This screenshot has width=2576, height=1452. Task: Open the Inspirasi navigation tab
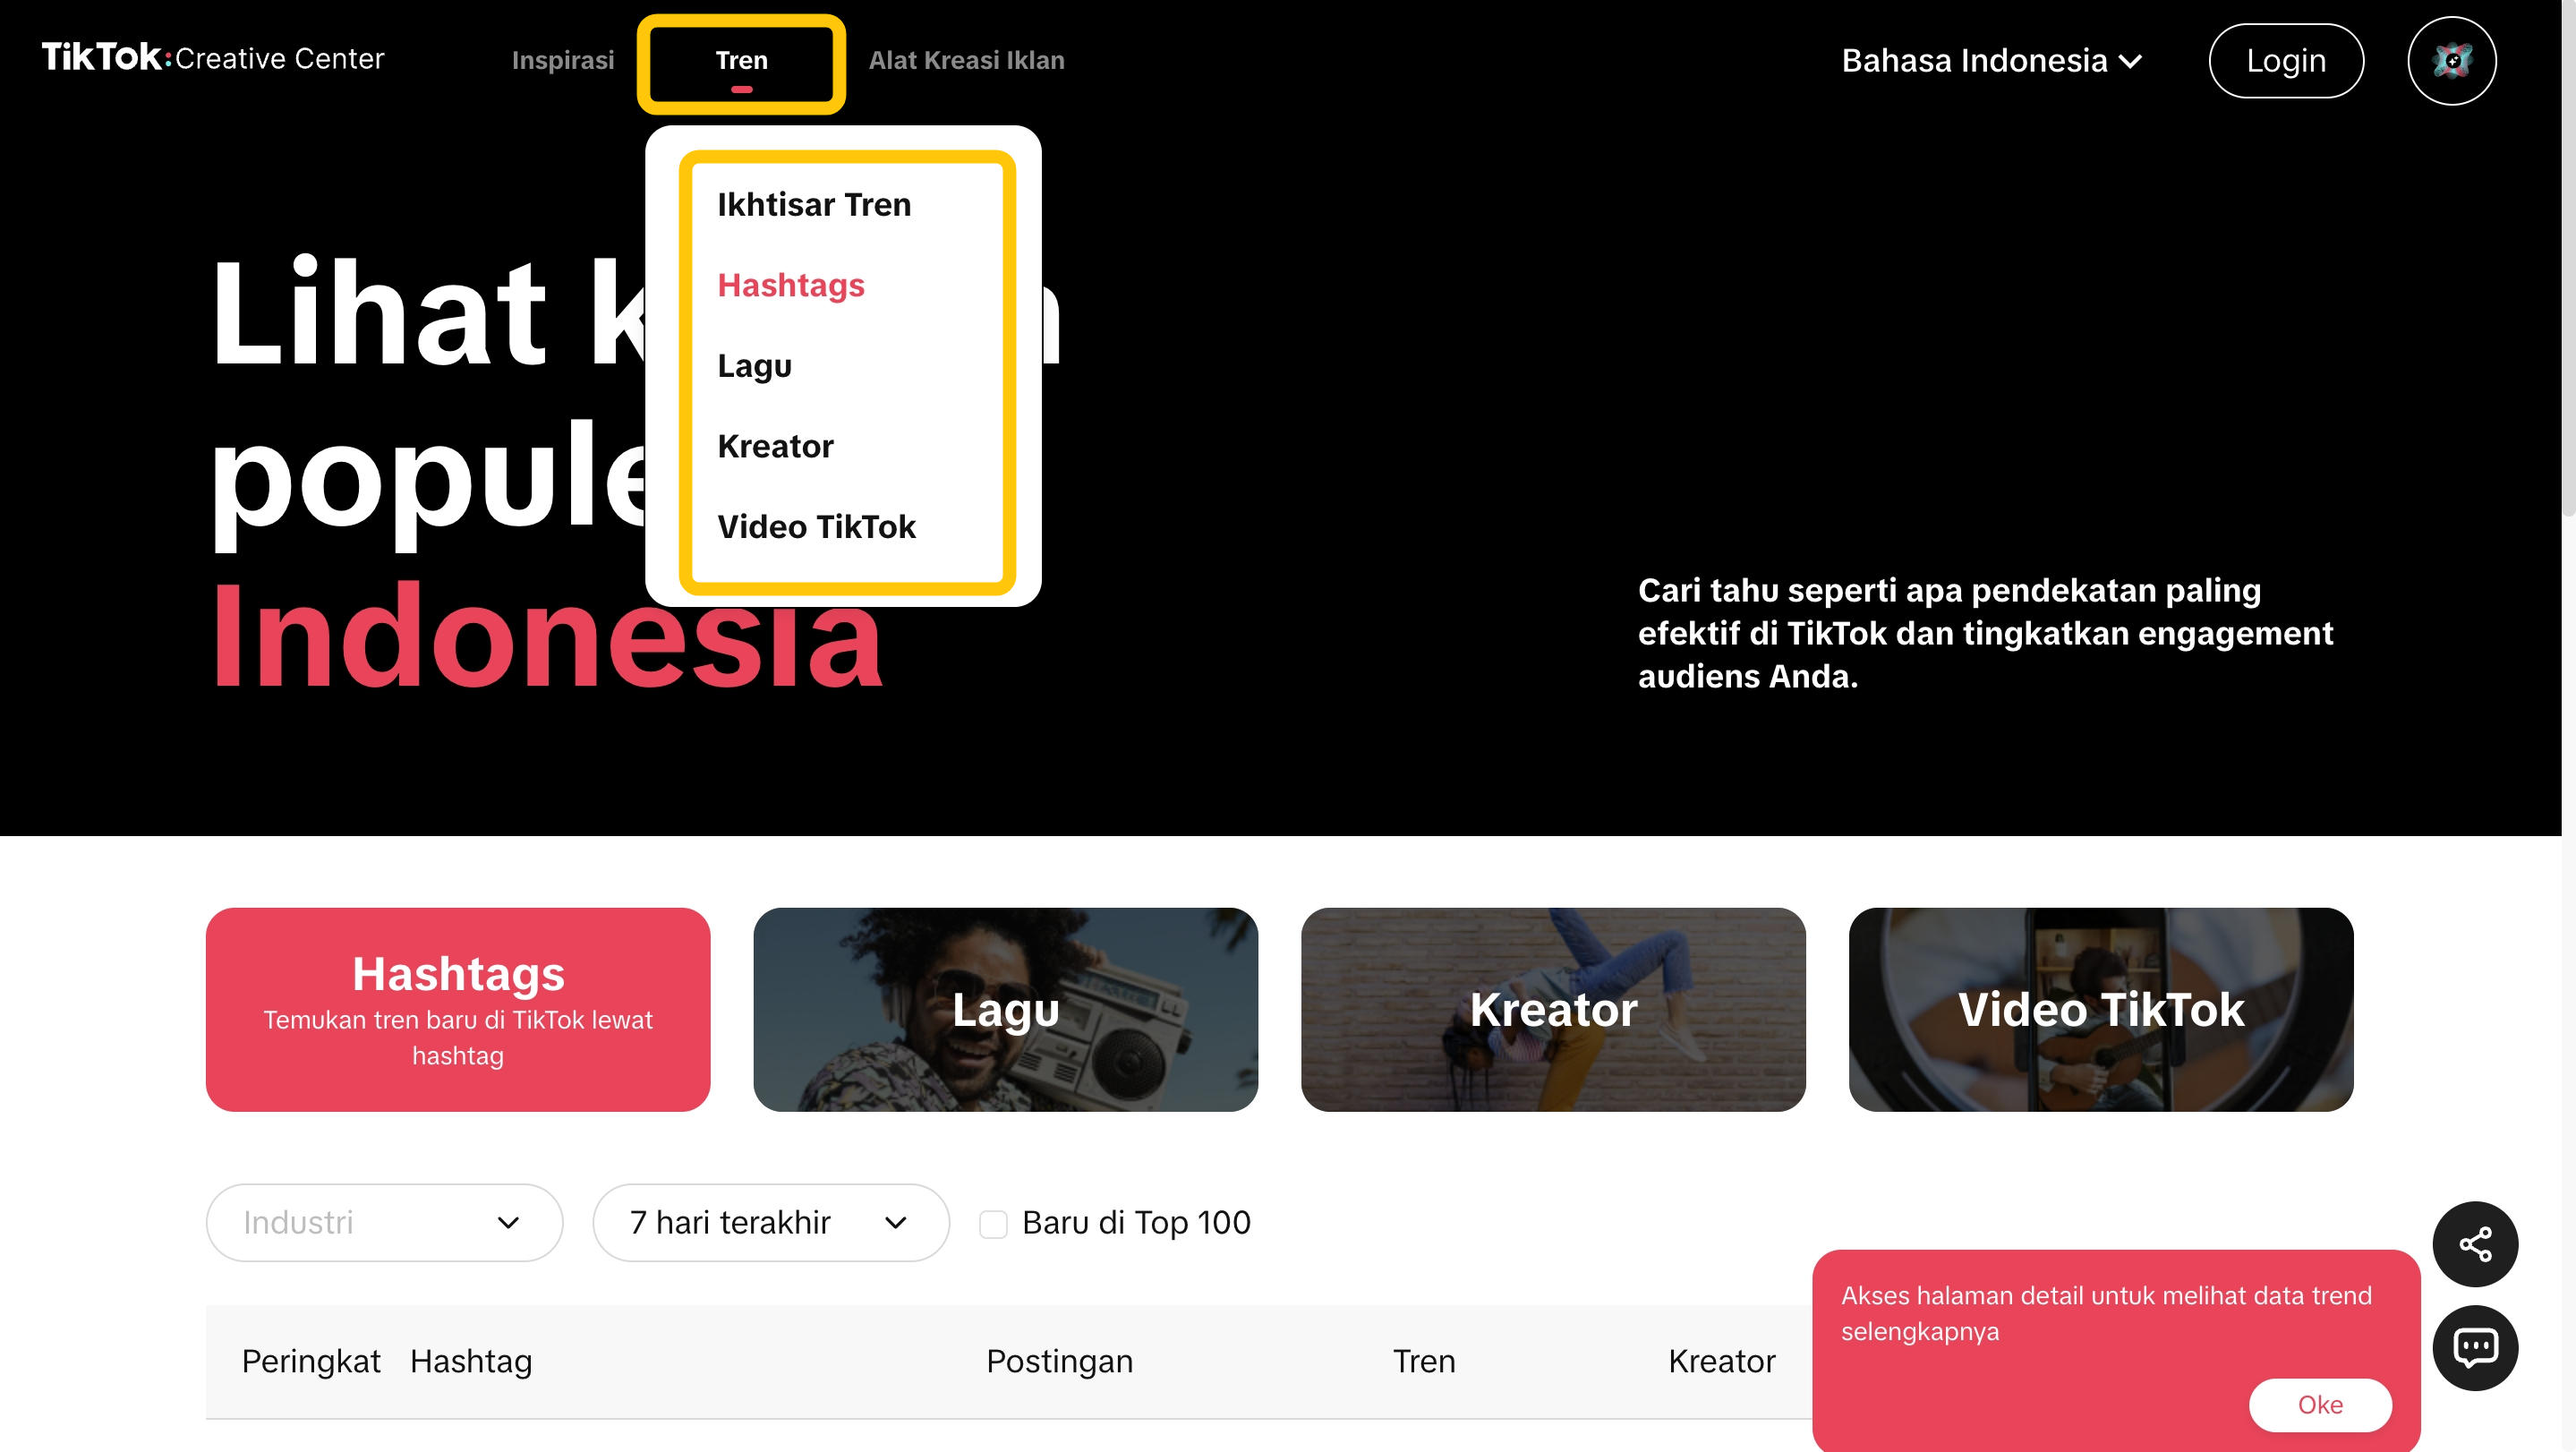[x=562, y=60]
